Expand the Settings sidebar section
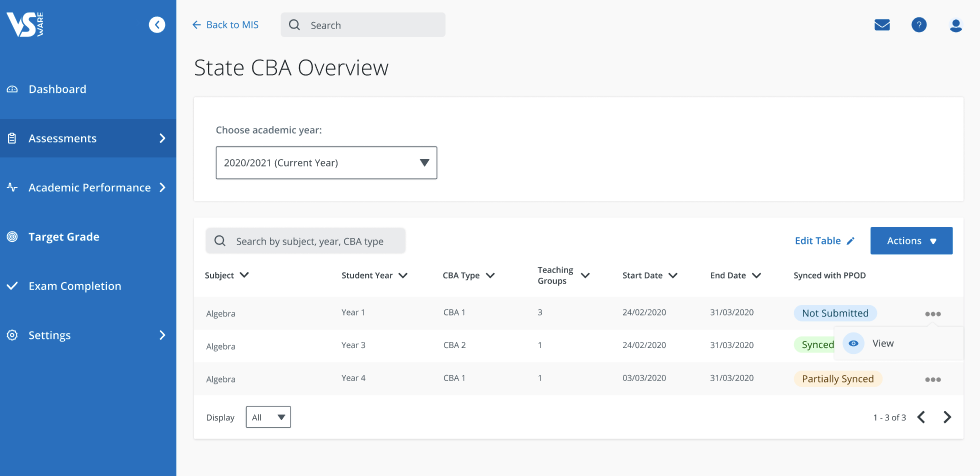The width and height of the screenshot is (980, 476). click(88, 335)
